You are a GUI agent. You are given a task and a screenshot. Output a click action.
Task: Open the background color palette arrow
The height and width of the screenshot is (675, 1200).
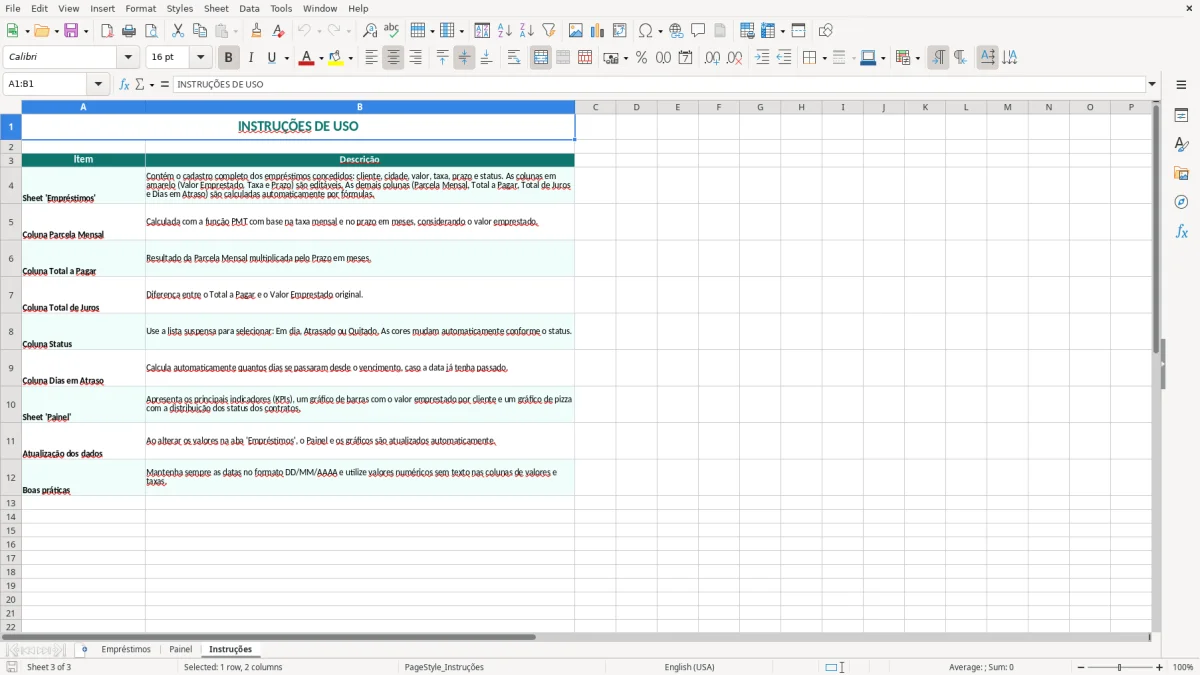(350, 58)
